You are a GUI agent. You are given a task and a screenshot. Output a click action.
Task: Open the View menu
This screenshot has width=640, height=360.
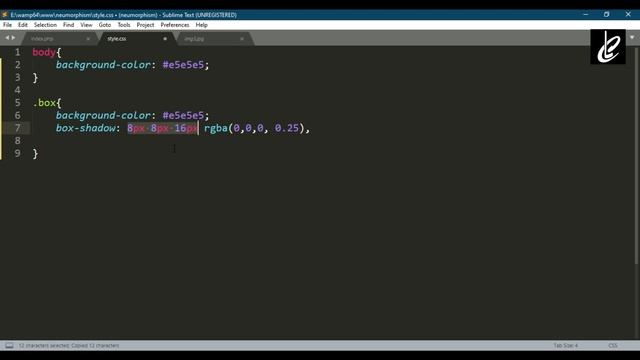point(86,25)
